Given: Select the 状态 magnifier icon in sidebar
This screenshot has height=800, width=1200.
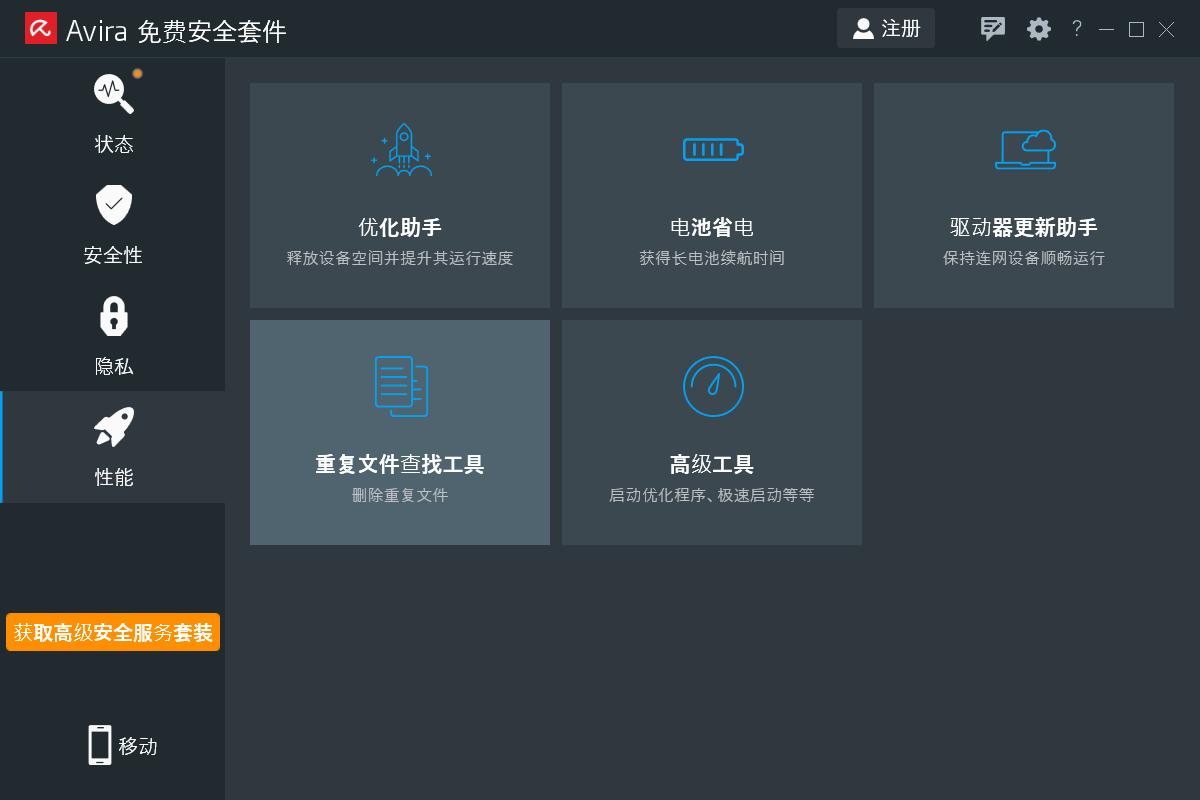Looking at the screenshot, I should click(x=113, y=91).
